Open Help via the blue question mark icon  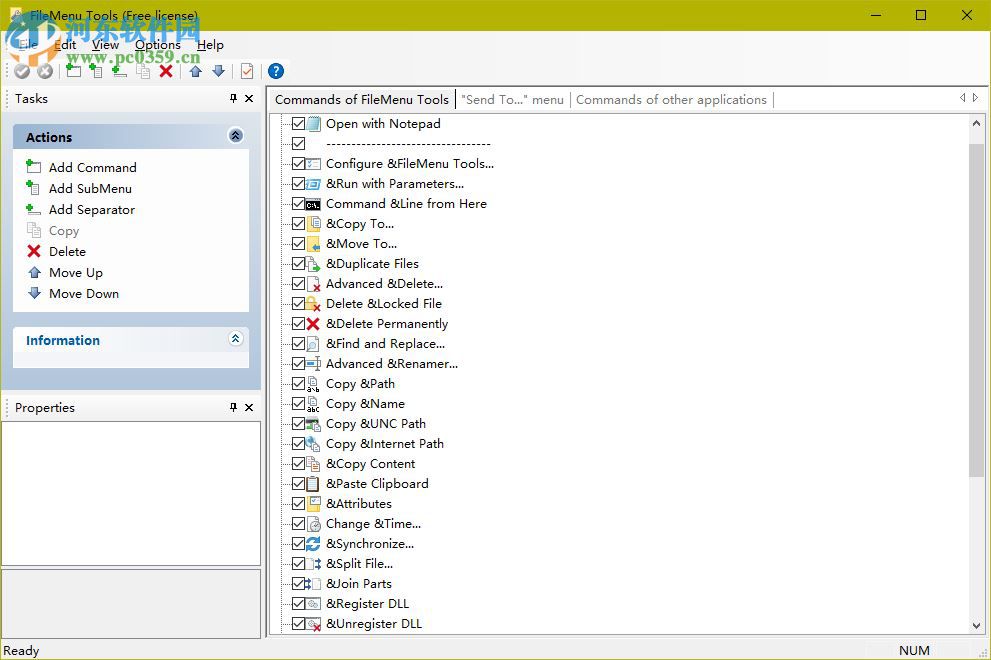pyautogui.click(x=276, y=71)
